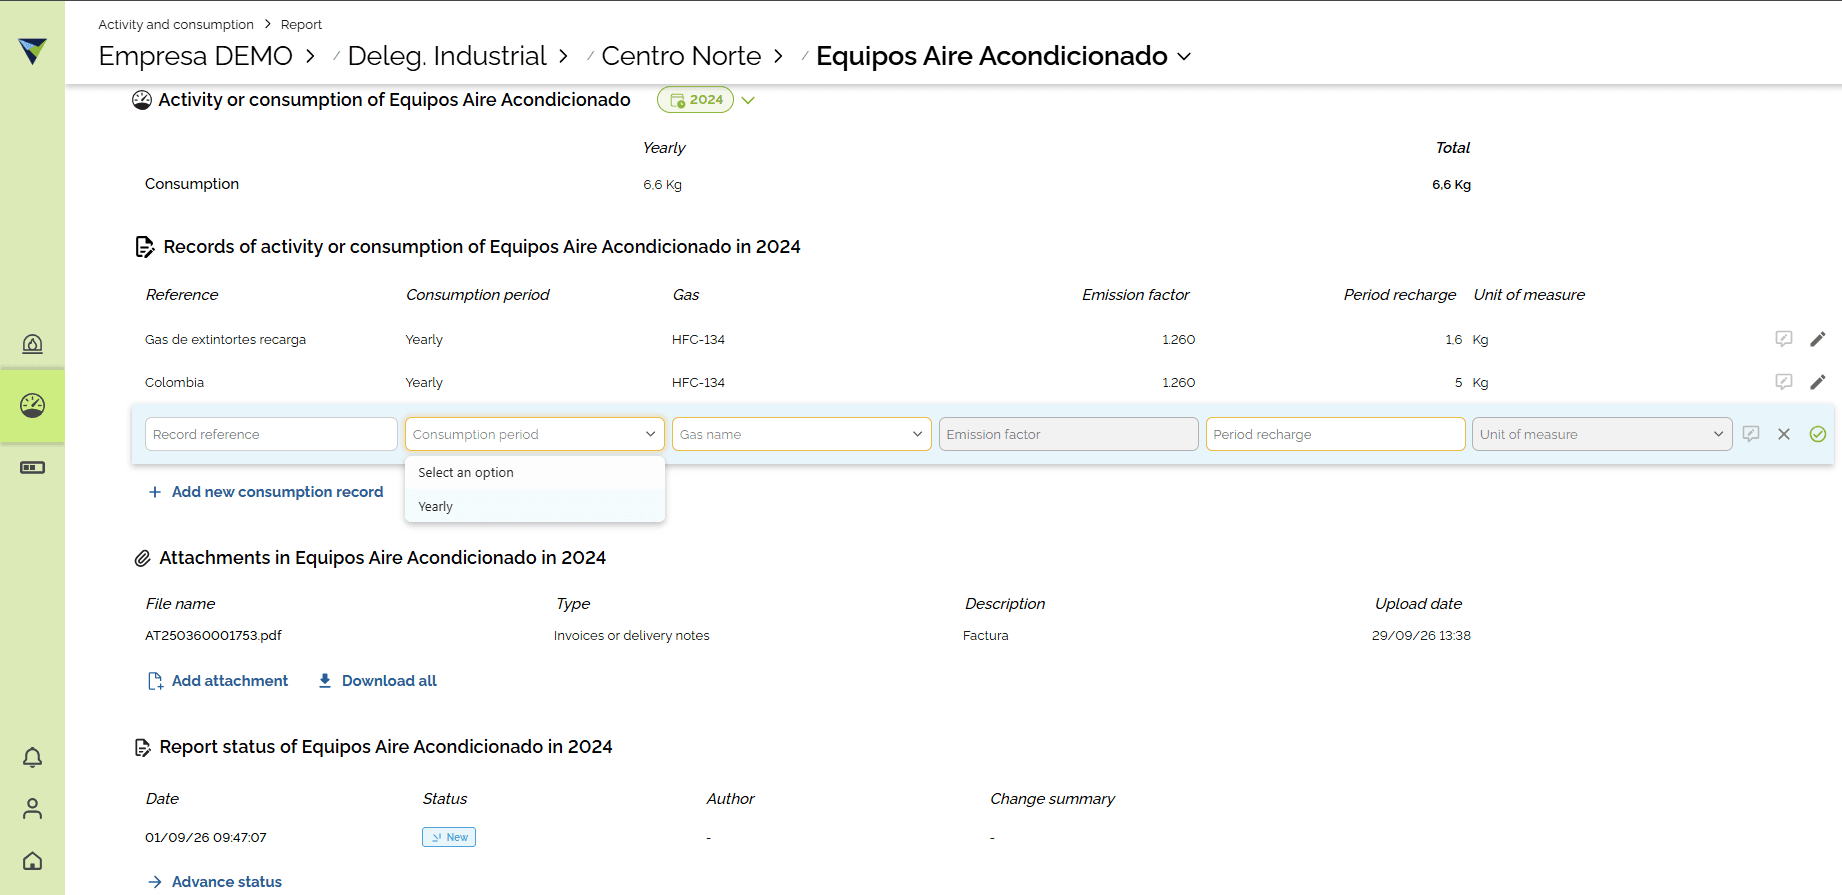Open the Unit of measure dropdown
The height and width of the screenshot is (895, 1842).
click(1602, 434)
